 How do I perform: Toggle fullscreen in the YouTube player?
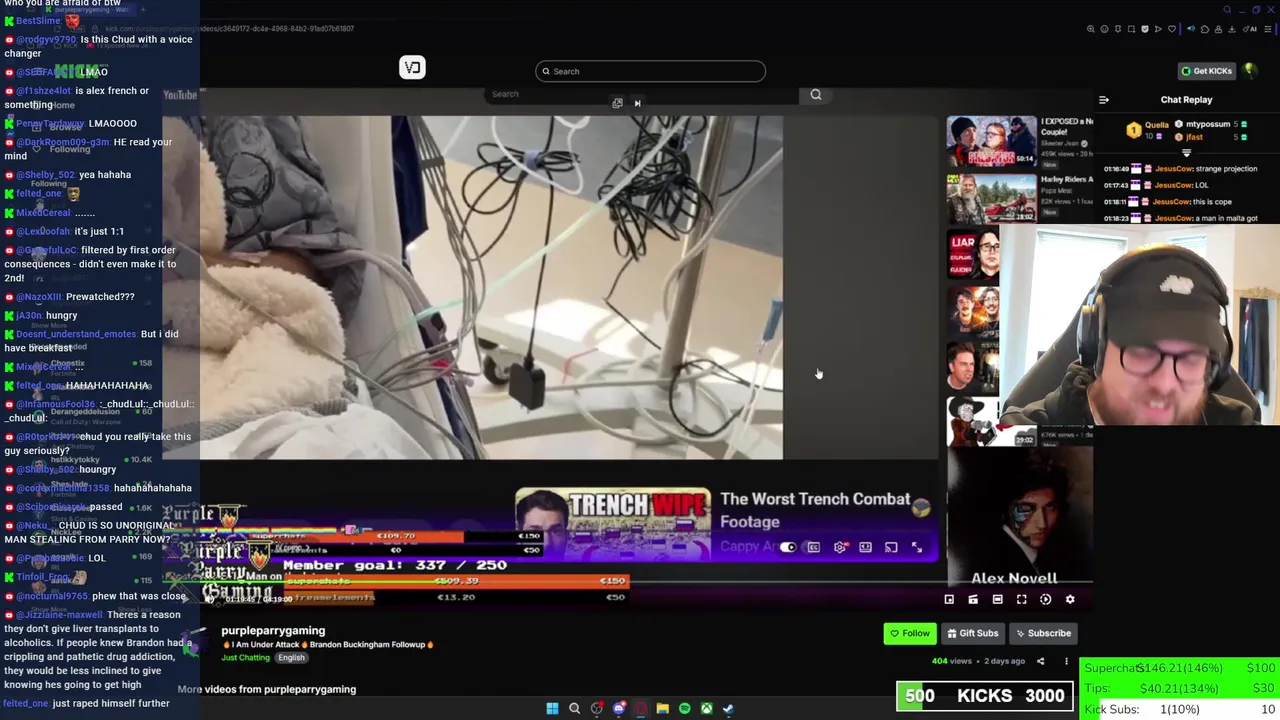pyautogui.click(x=917, y=547)
